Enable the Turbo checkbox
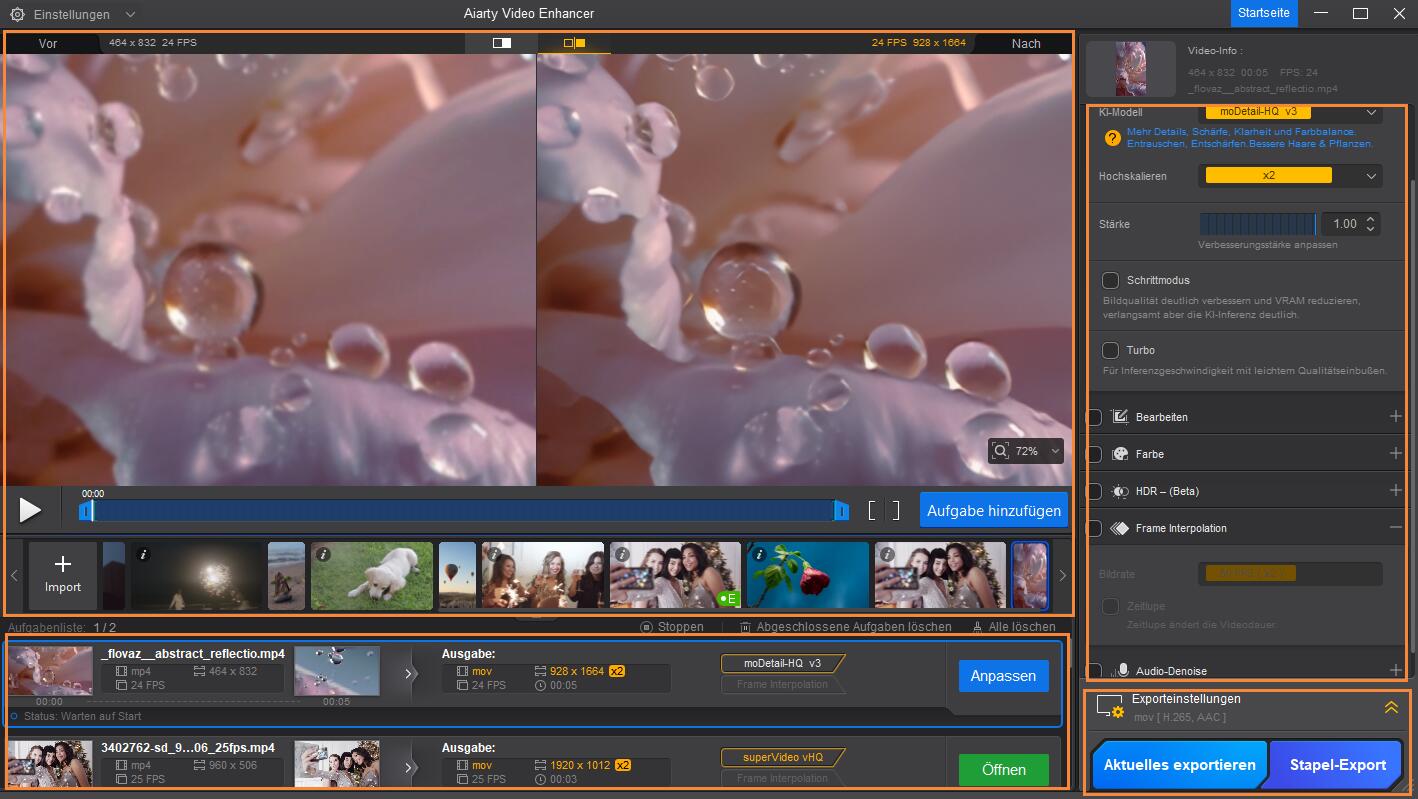 (1110, 350)
